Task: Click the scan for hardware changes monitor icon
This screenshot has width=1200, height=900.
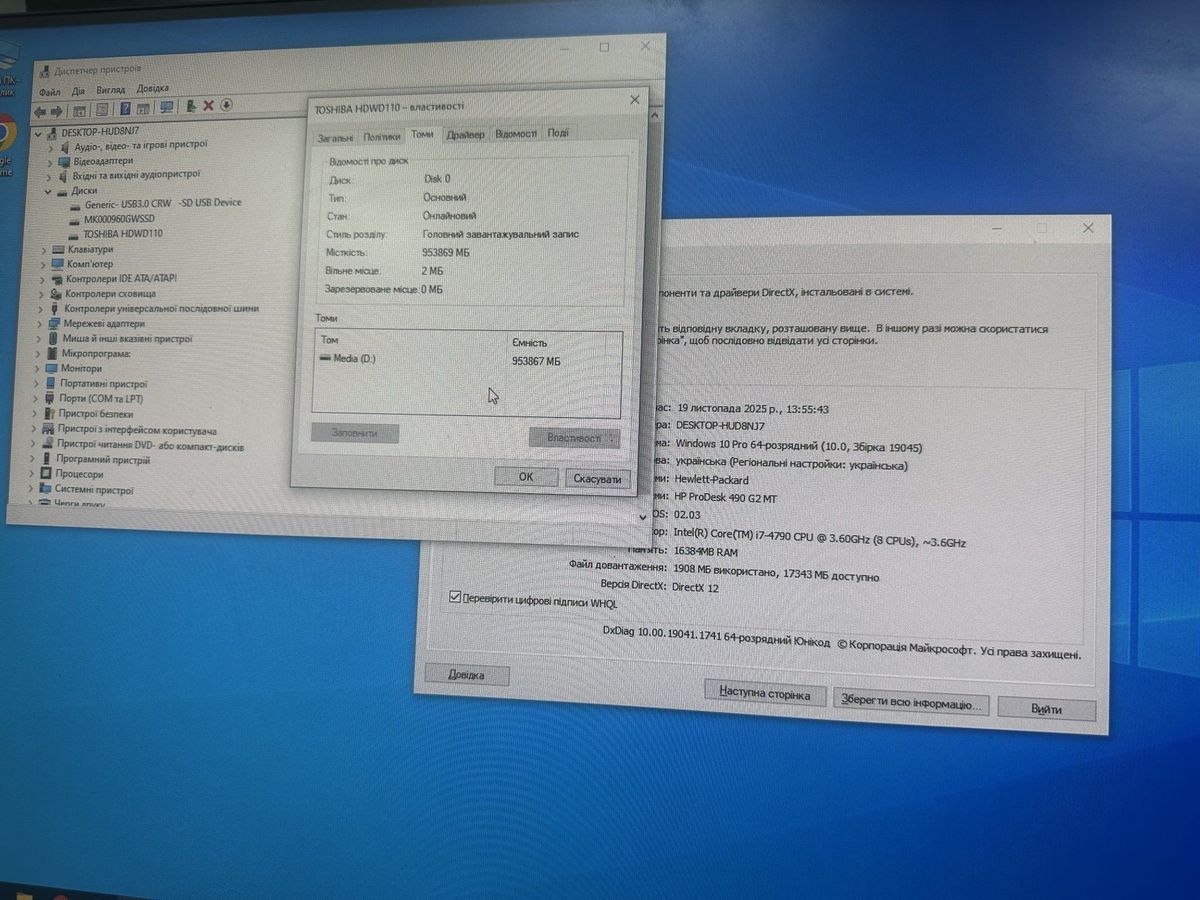Action: point(166,106)
